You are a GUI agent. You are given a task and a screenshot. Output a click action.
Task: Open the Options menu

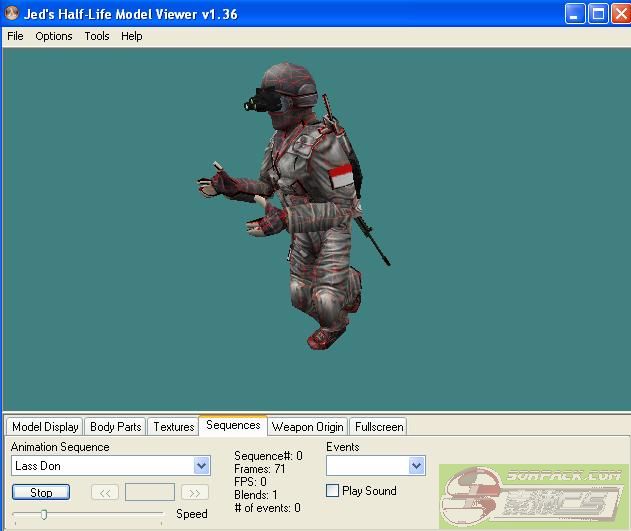54,36
